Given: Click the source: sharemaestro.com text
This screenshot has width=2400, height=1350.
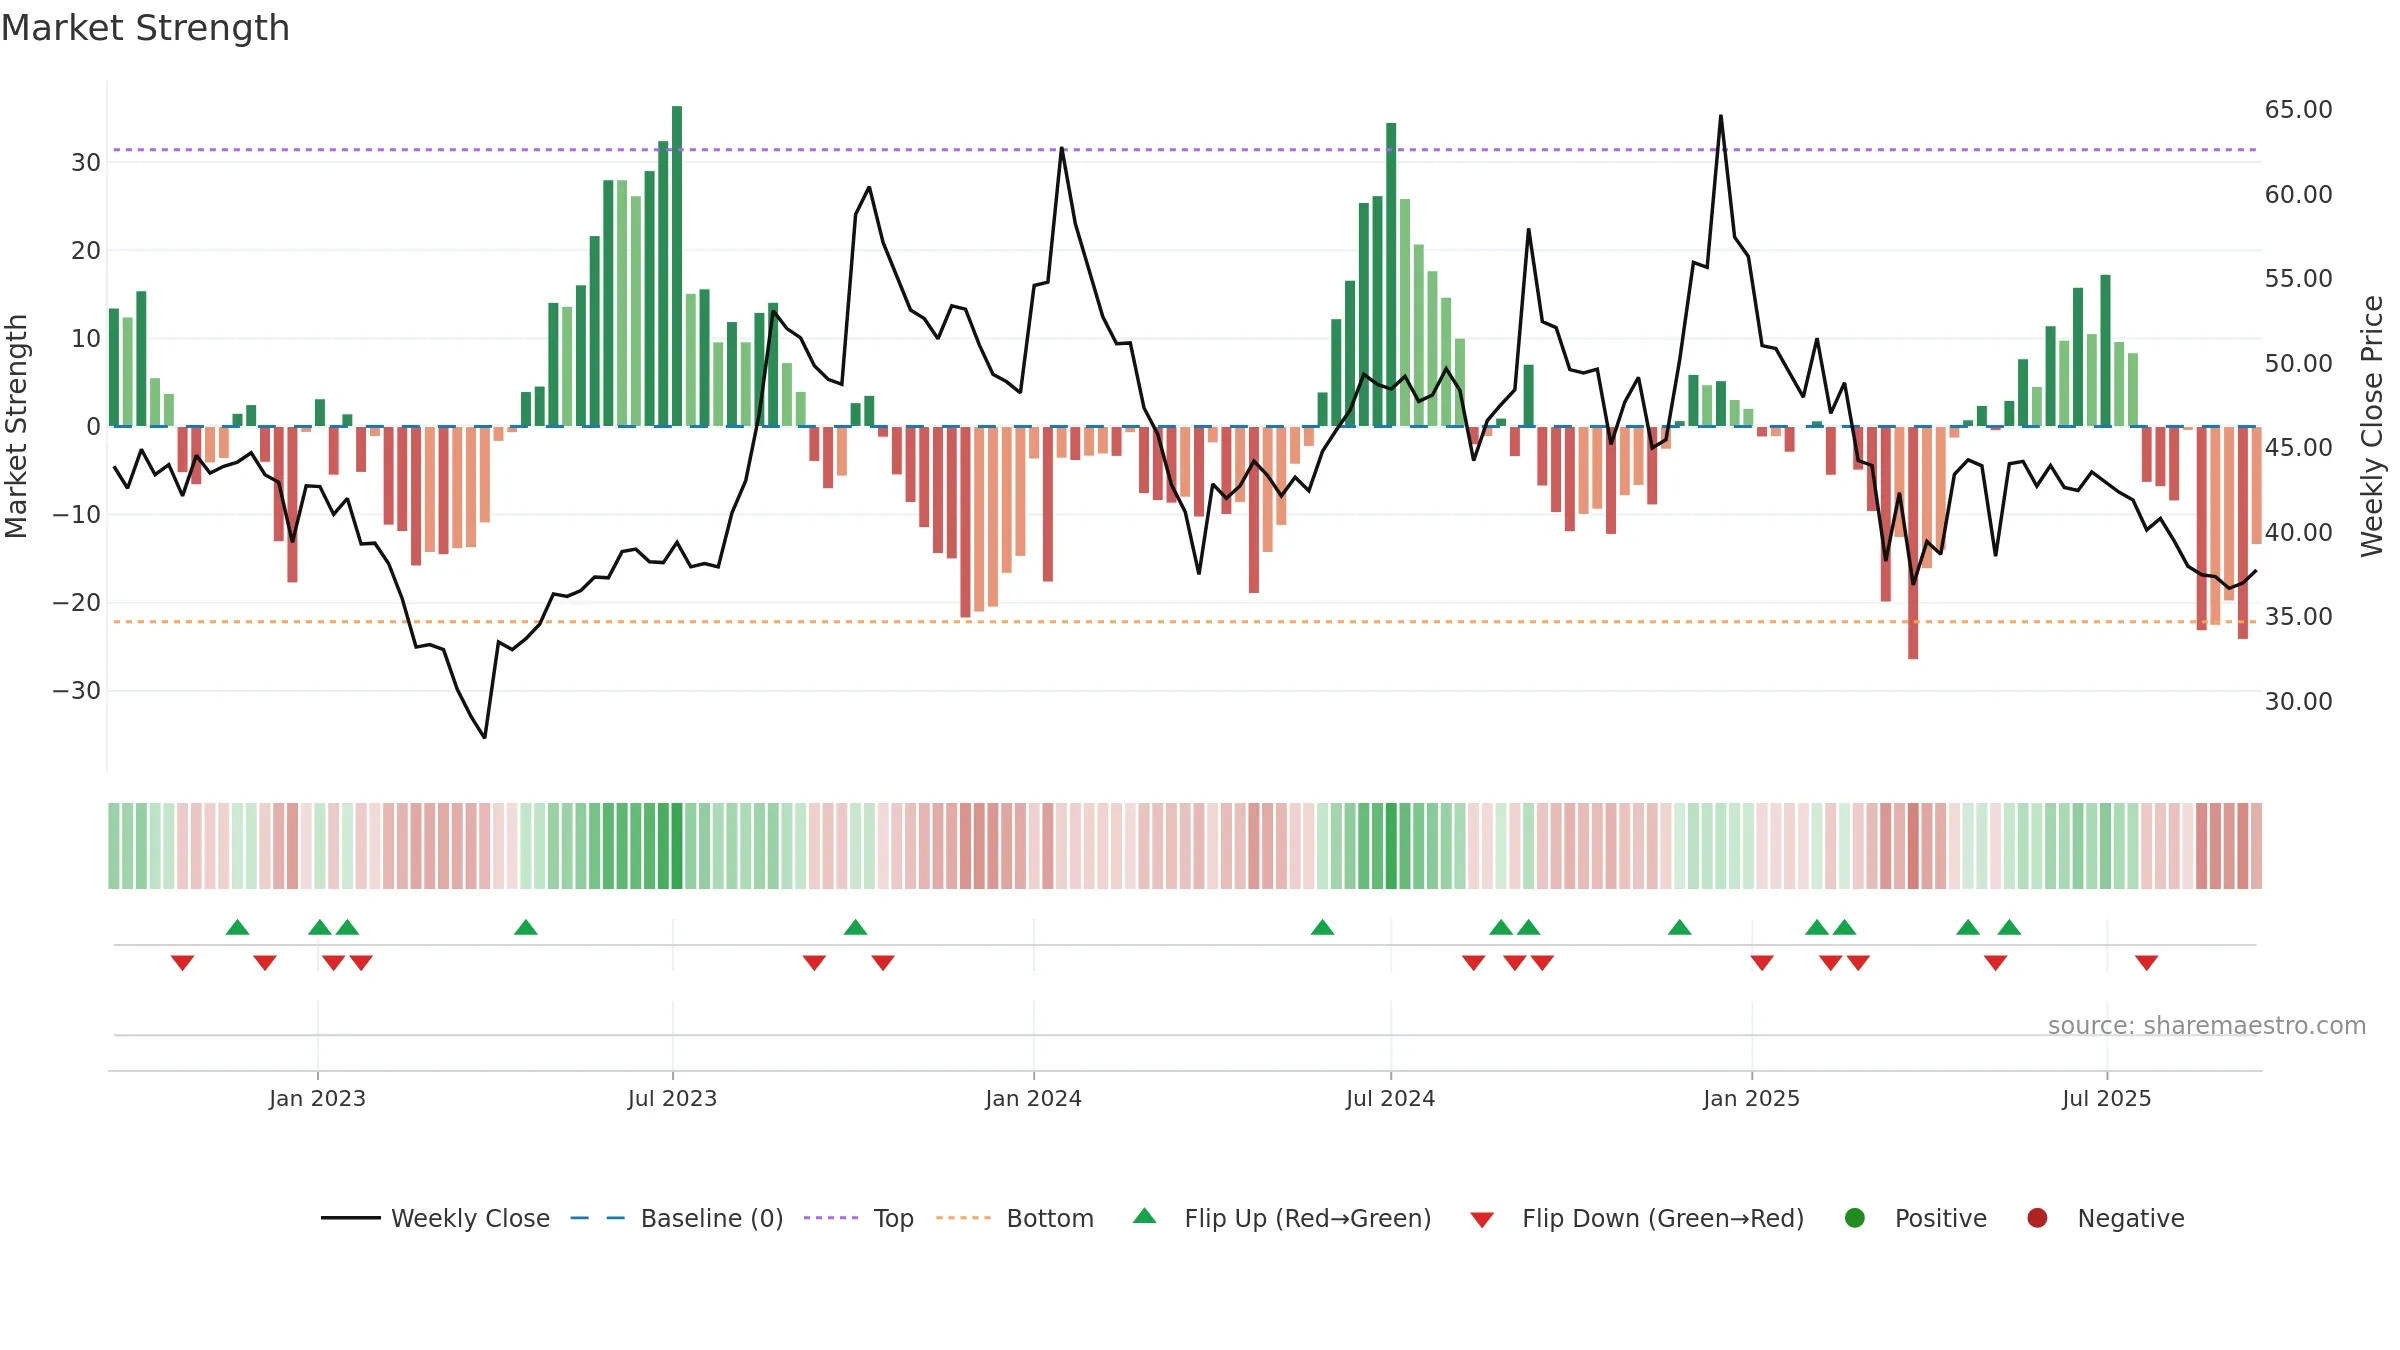Looking at the screenshot, I should (2207, 1026).
